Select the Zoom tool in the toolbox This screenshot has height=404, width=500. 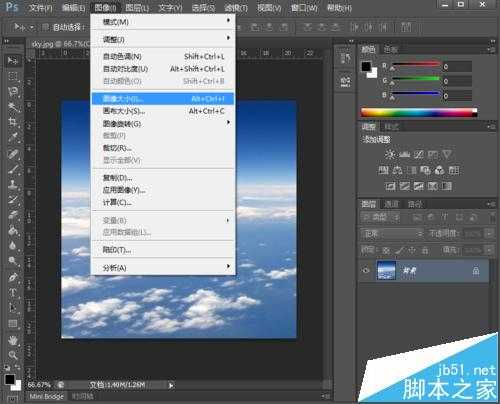tap(13, 355)
